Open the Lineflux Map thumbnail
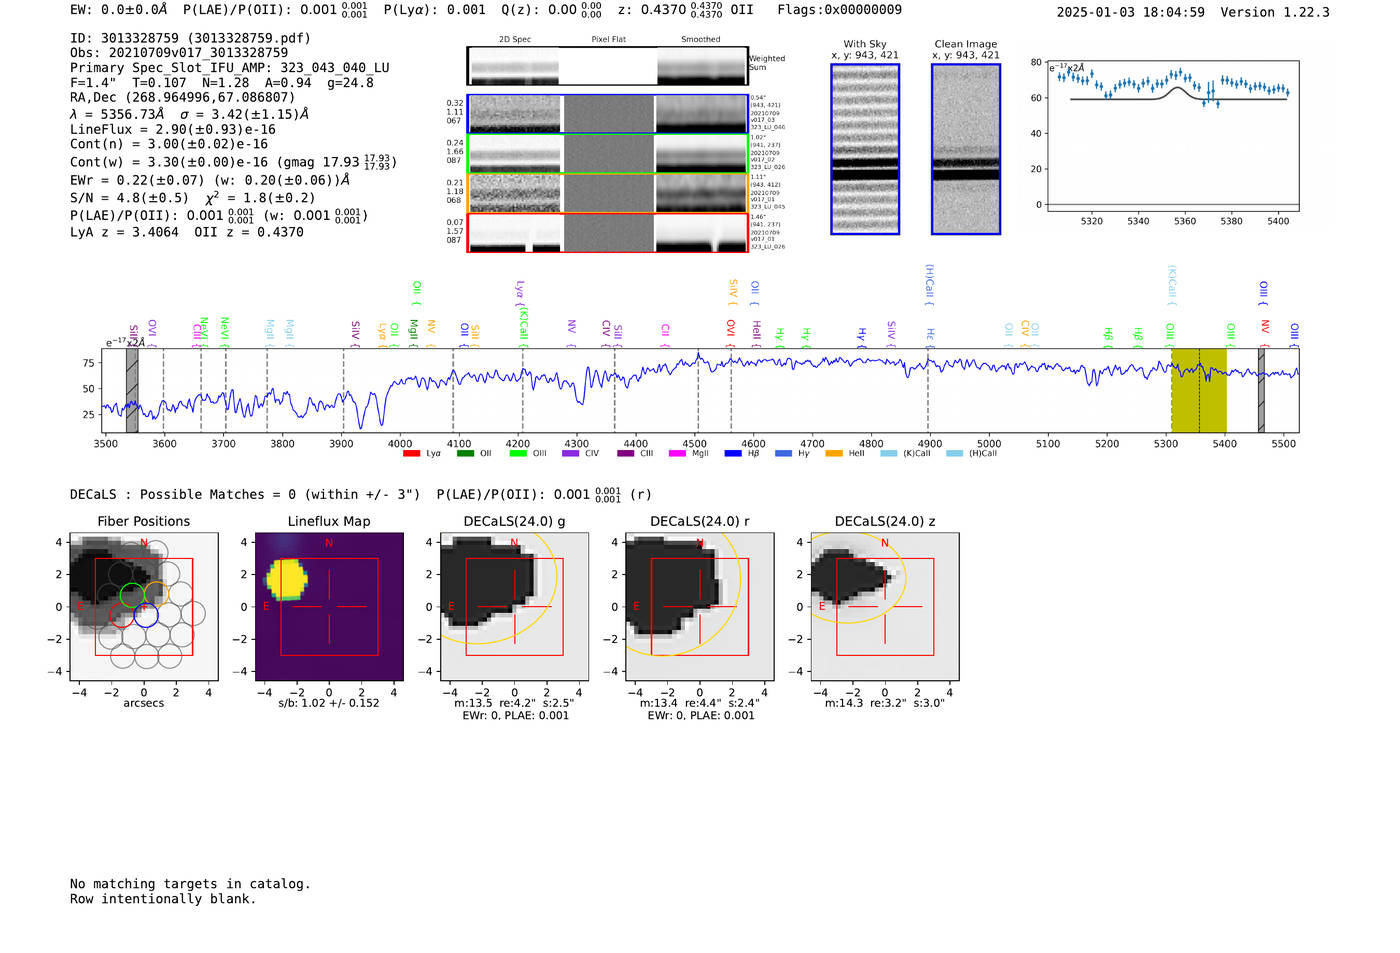Viewport: 1400px width, 953px height. (x=329, y=606)
